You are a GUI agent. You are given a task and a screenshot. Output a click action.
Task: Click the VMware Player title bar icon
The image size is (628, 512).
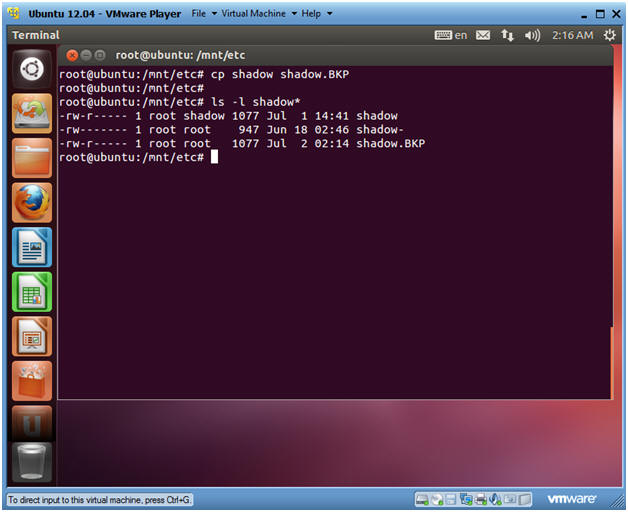point(14,13)
